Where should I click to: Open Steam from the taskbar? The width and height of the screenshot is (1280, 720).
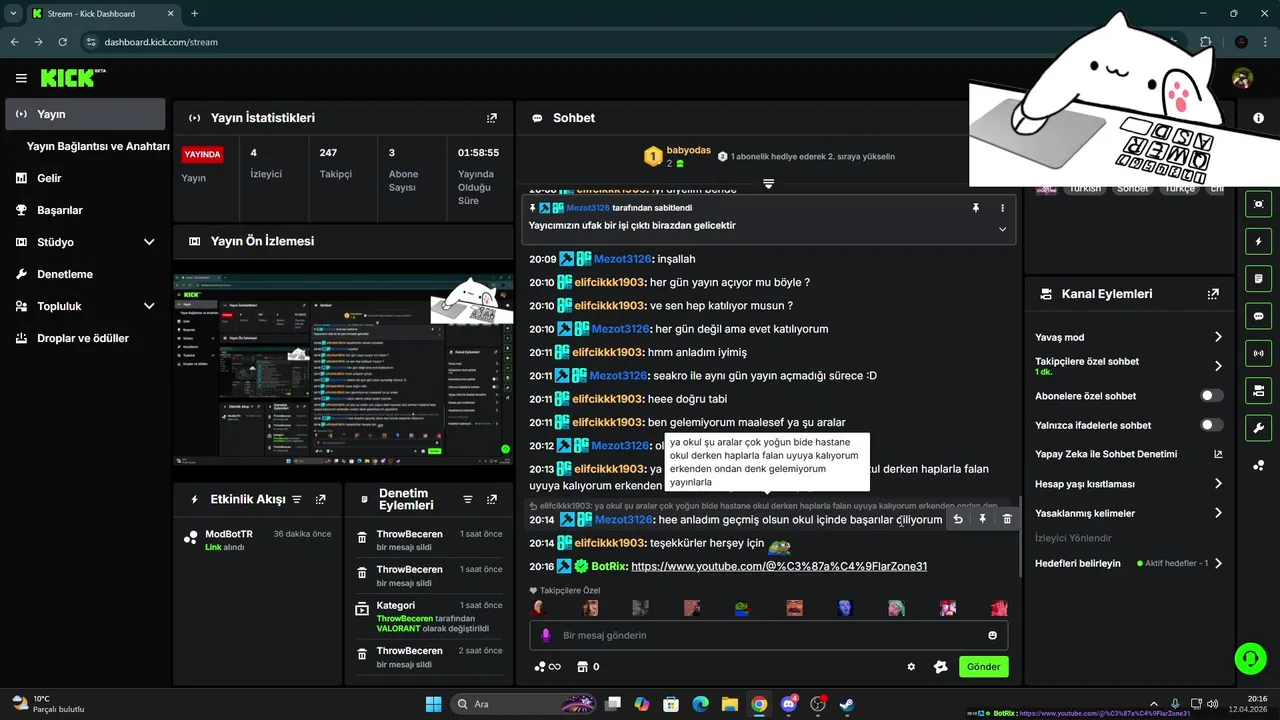coord(847,704)
